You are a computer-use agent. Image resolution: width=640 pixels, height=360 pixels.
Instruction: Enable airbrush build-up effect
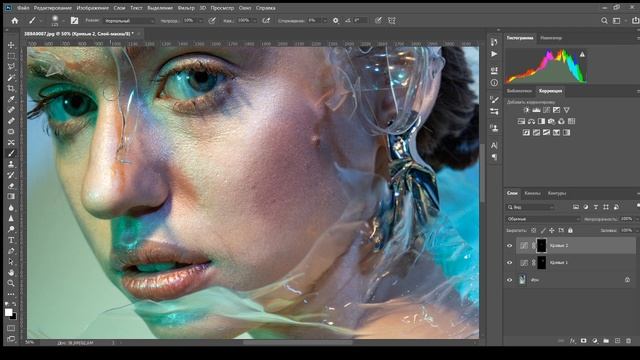pos(266,20)
